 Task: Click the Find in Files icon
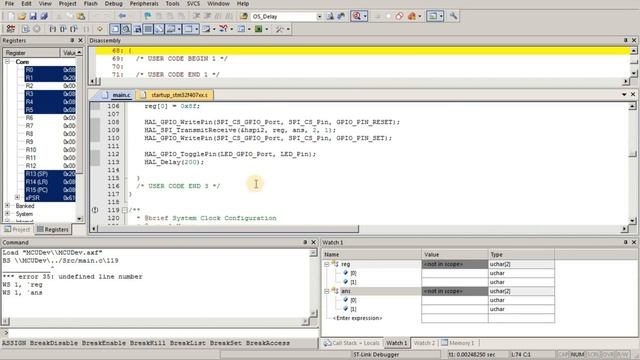tap(244, 16)
